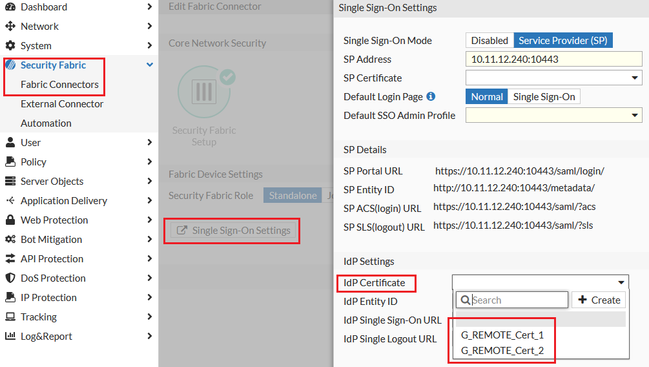649x367 pixels.
Task: Collapse the Security Fabric menu chevron
Action: (x=150, y=65)
